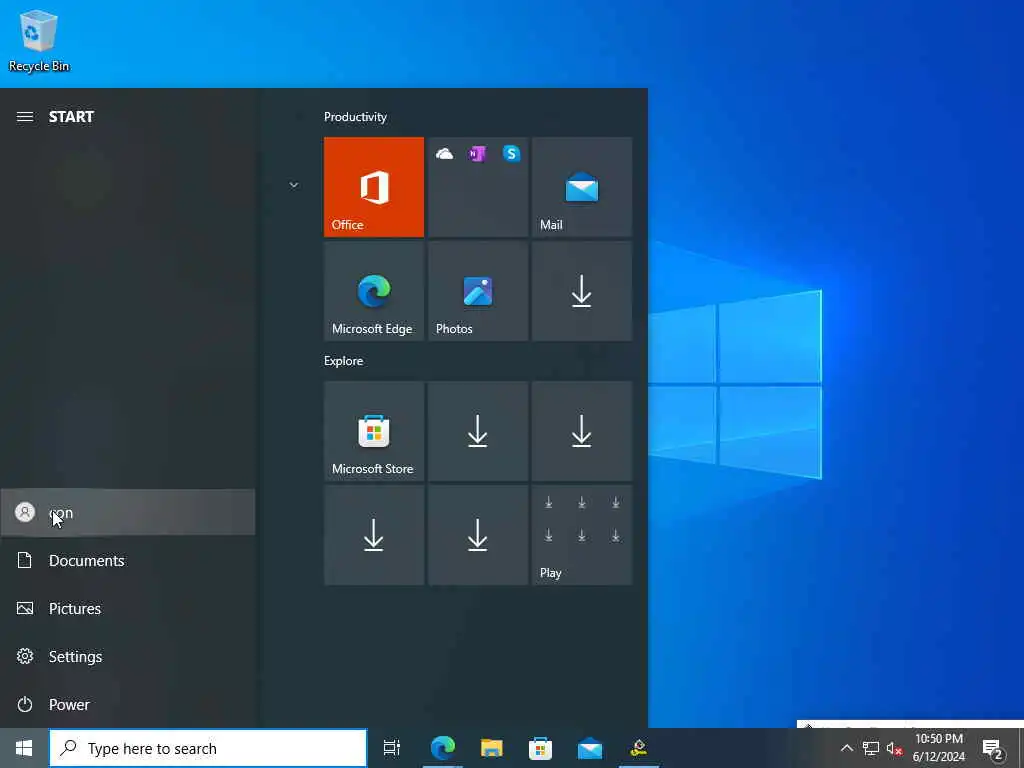Open Microsoft Store from the taskbar

point(541,748)
